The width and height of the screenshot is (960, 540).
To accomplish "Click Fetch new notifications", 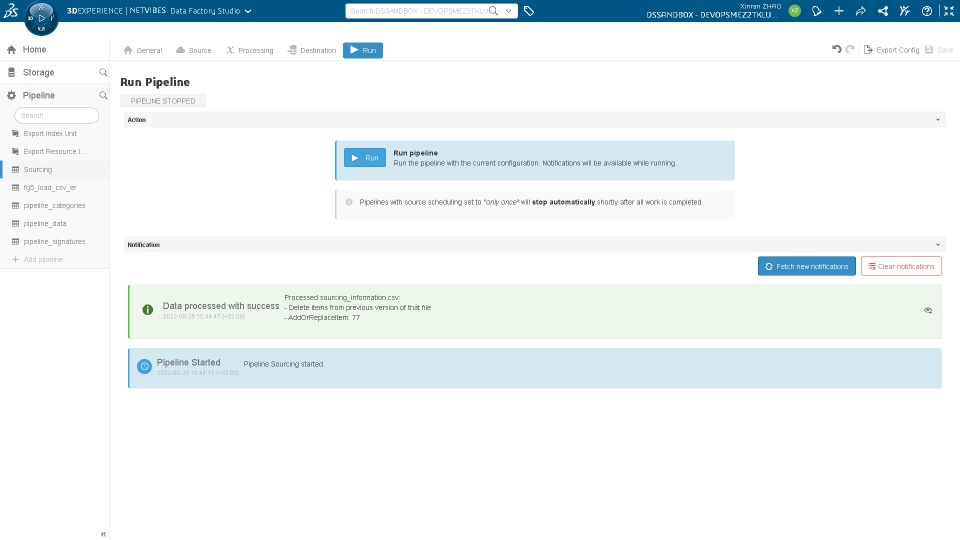I will click(x=807, y=266).
